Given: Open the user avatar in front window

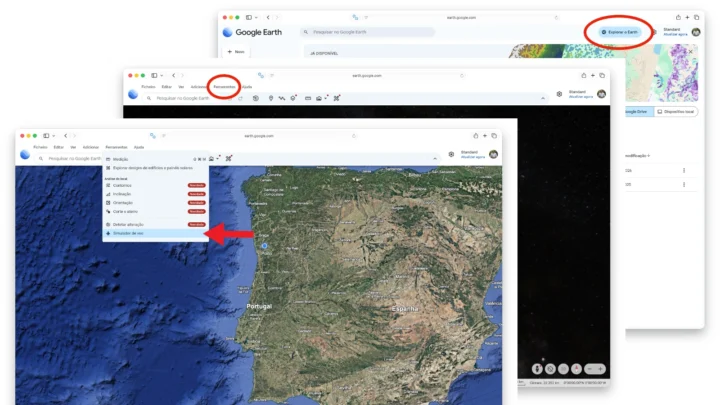Looking at the screenshot, I should pyautogui.click(x=494, y=154).
